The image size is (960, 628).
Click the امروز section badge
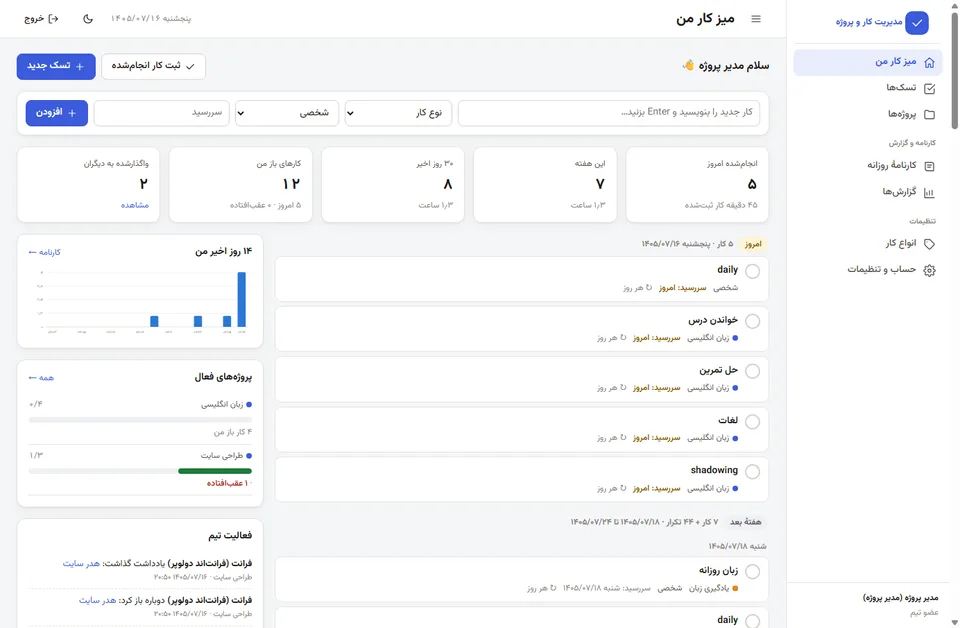[x=753, y=244]
